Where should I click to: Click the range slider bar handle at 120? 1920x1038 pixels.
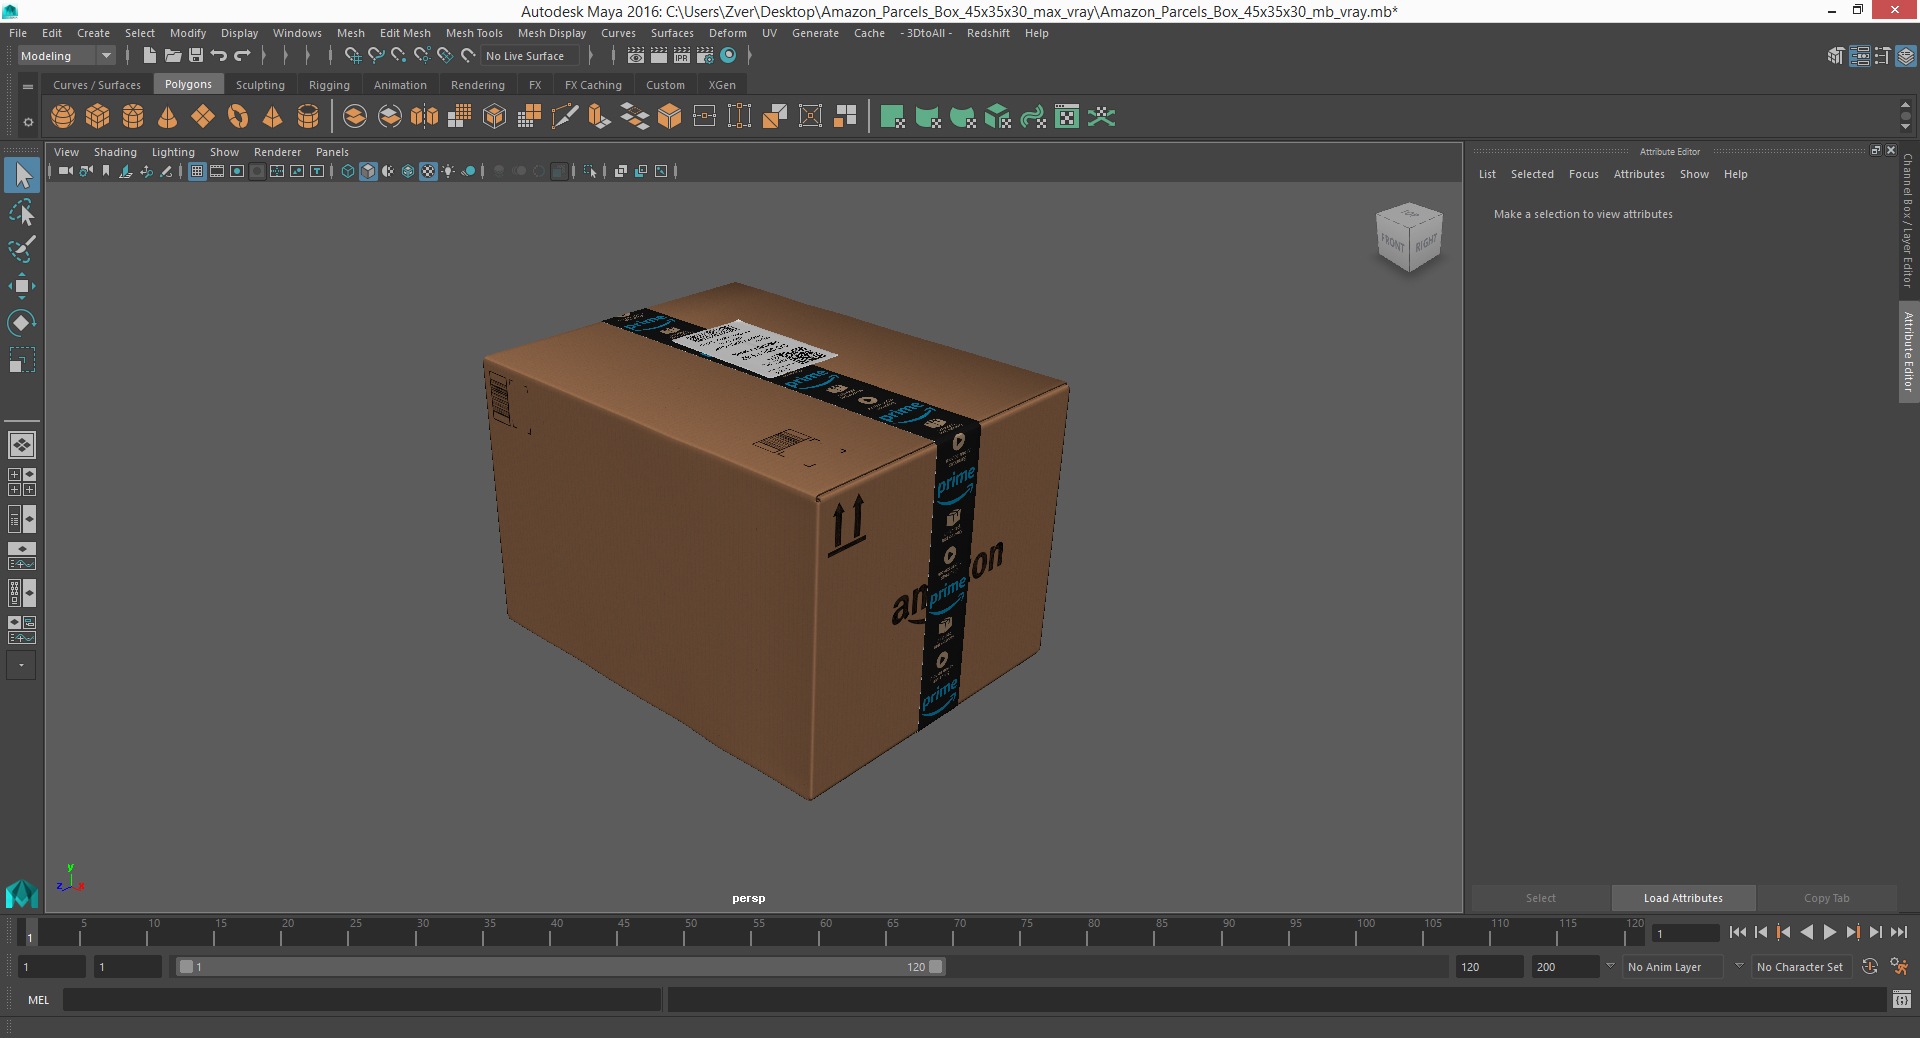pos(936,967)
